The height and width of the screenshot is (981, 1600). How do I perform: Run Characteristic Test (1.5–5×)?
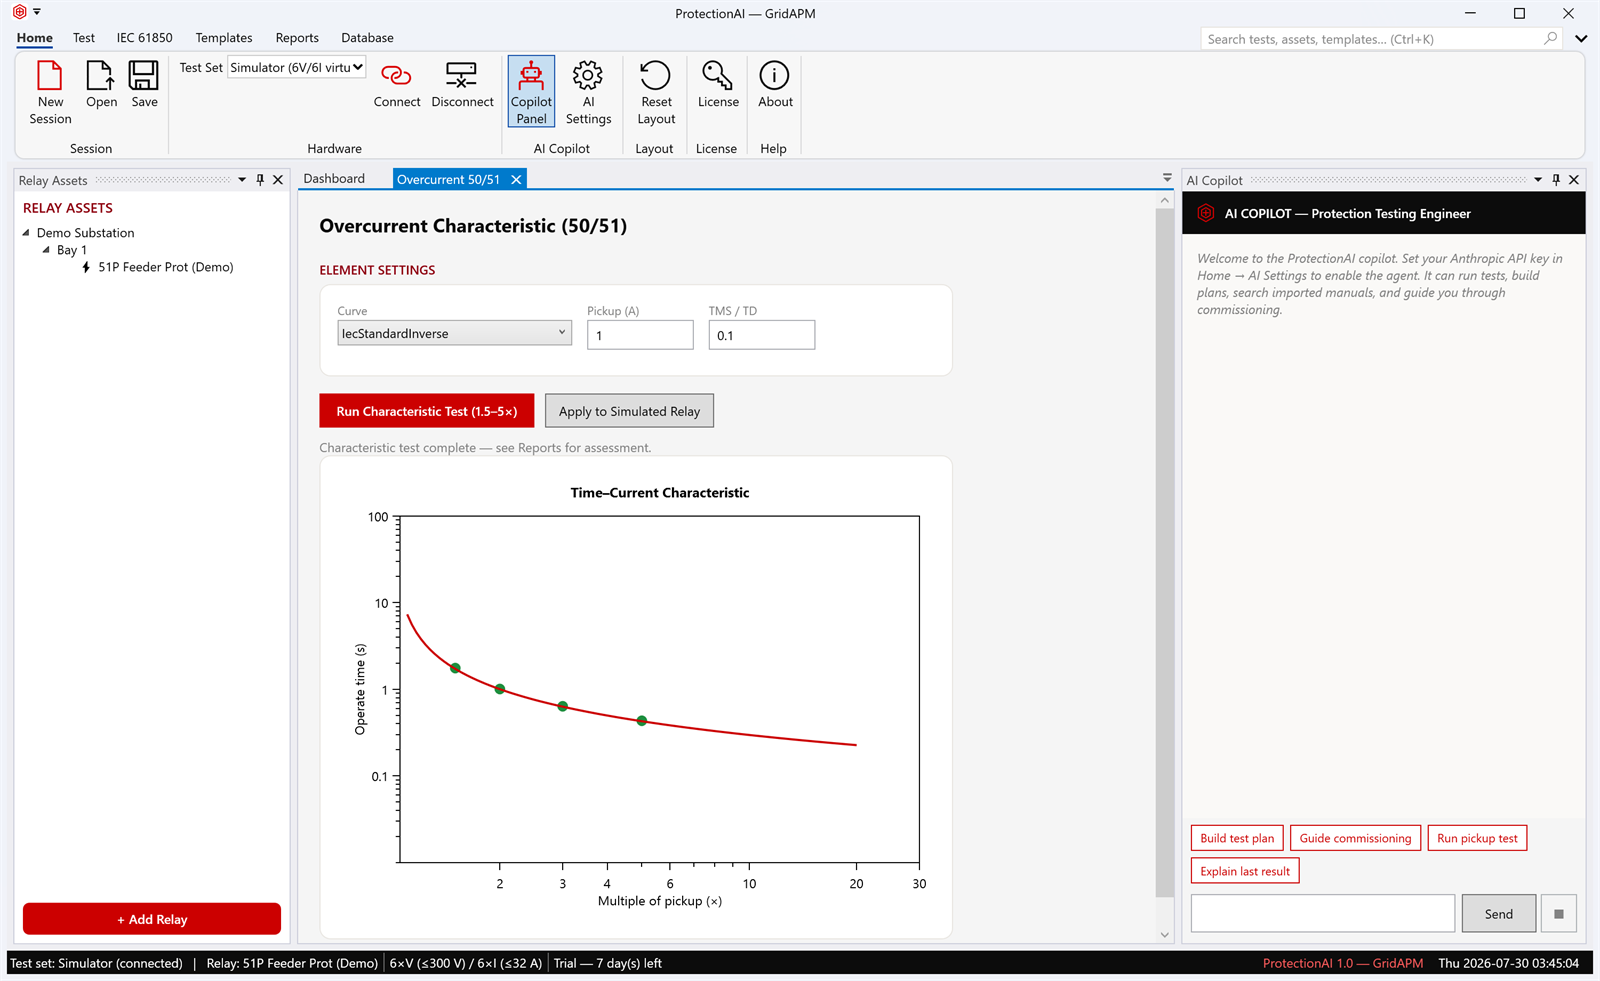[427, 411]
